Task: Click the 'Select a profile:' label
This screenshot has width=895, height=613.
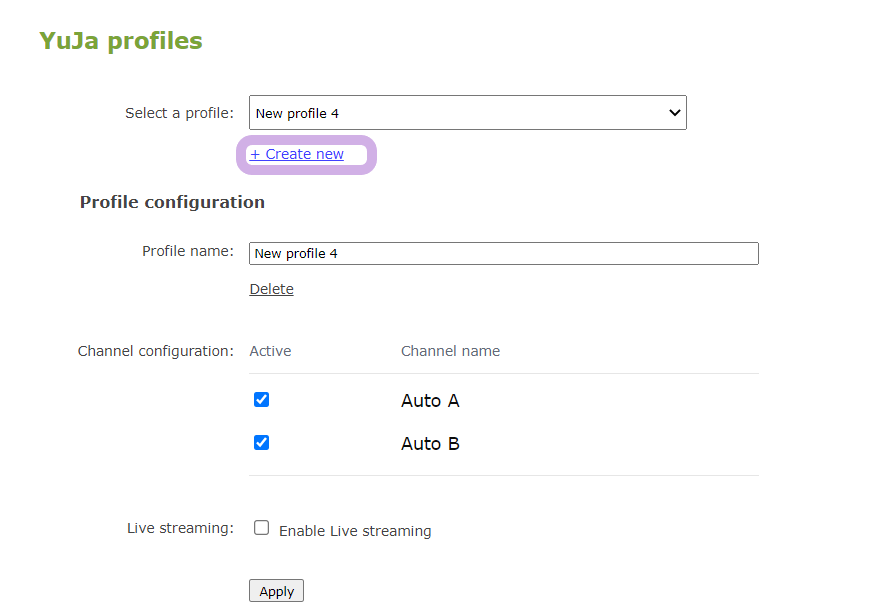Action: (x=179, y=113)
